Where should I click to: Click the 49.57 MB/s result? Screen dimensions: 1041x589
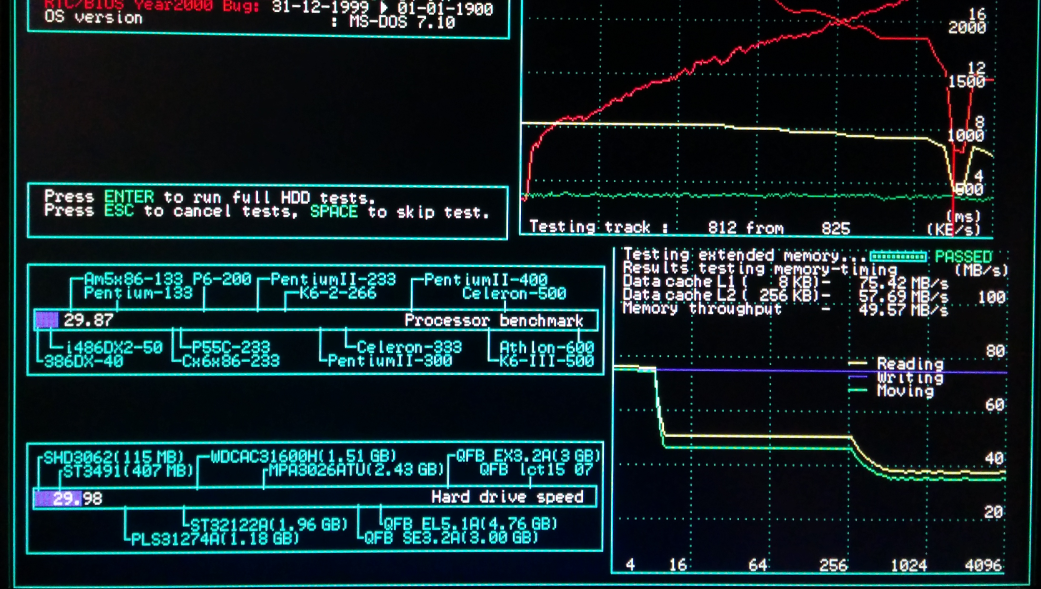(903, 310)
